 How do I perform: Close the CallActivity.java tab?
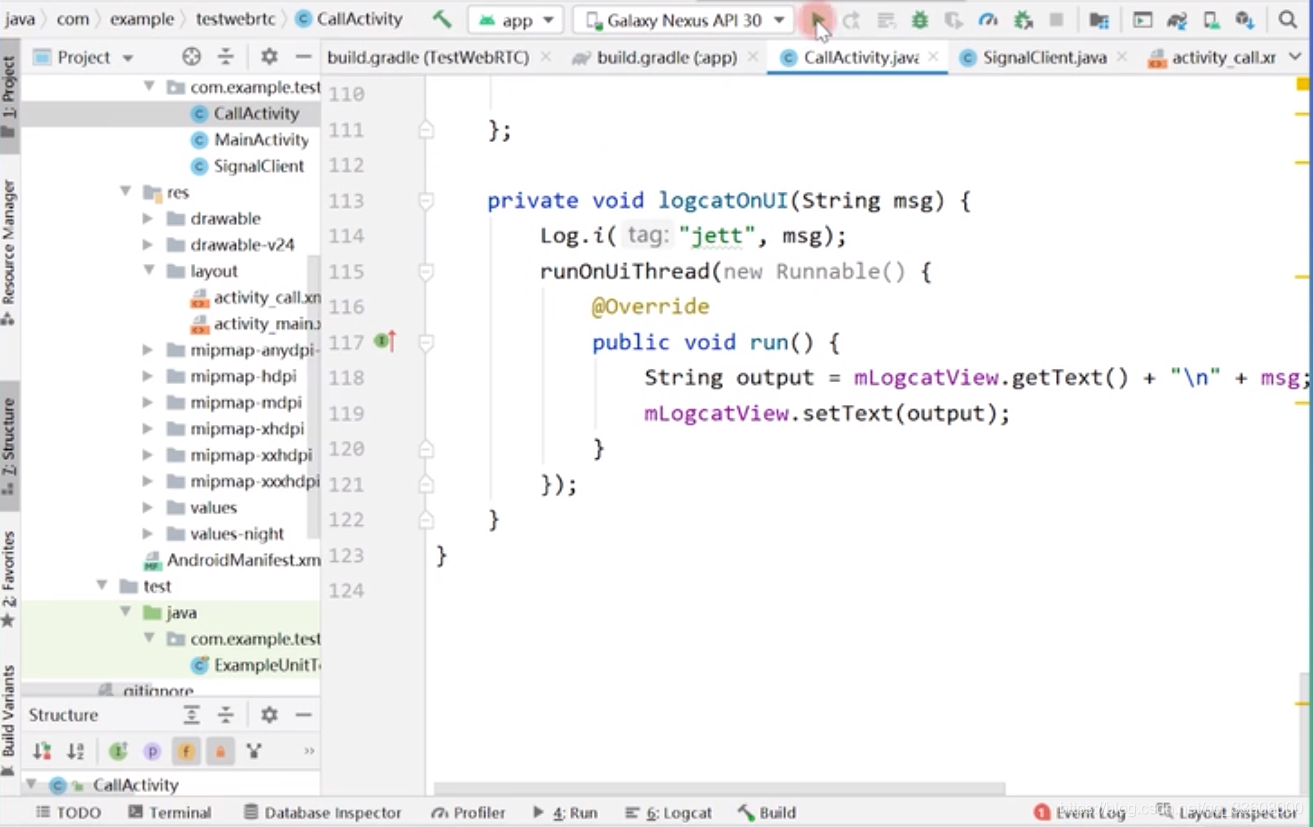[933, 57]
